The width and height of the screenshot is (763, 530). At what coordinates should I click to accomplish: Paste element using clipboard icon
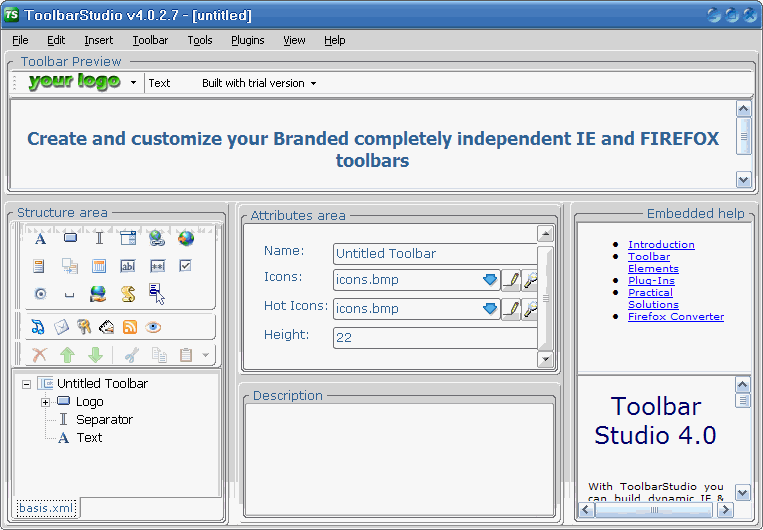[x=186, y=355]
